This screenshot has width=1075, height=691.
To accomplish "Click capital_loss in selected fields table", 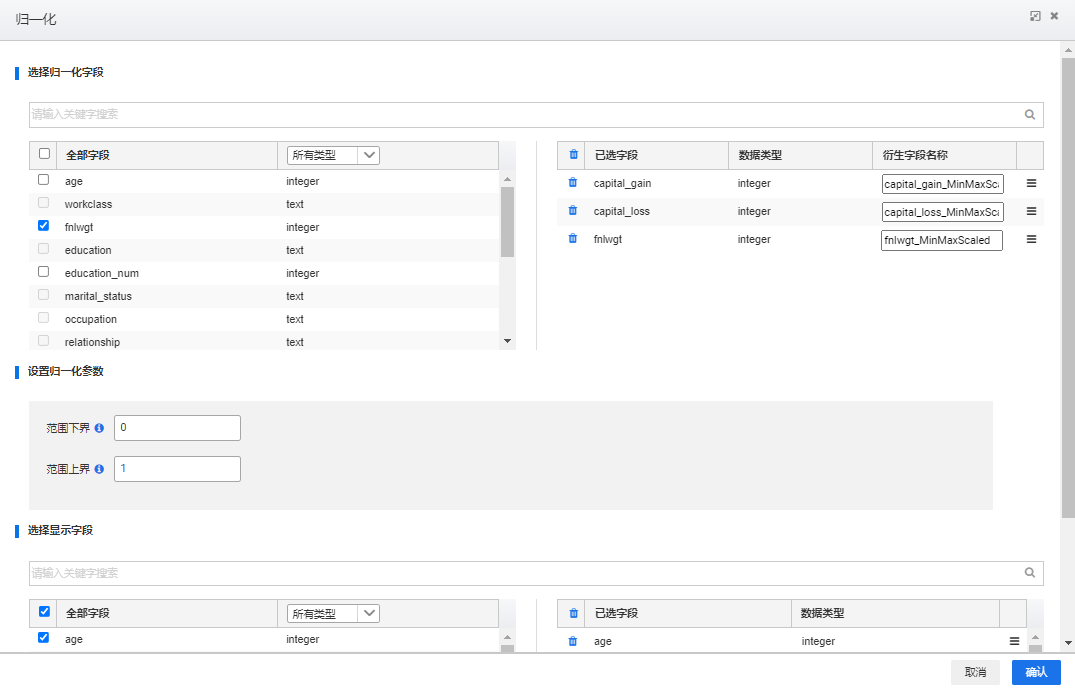I will [x=621, y=211].
